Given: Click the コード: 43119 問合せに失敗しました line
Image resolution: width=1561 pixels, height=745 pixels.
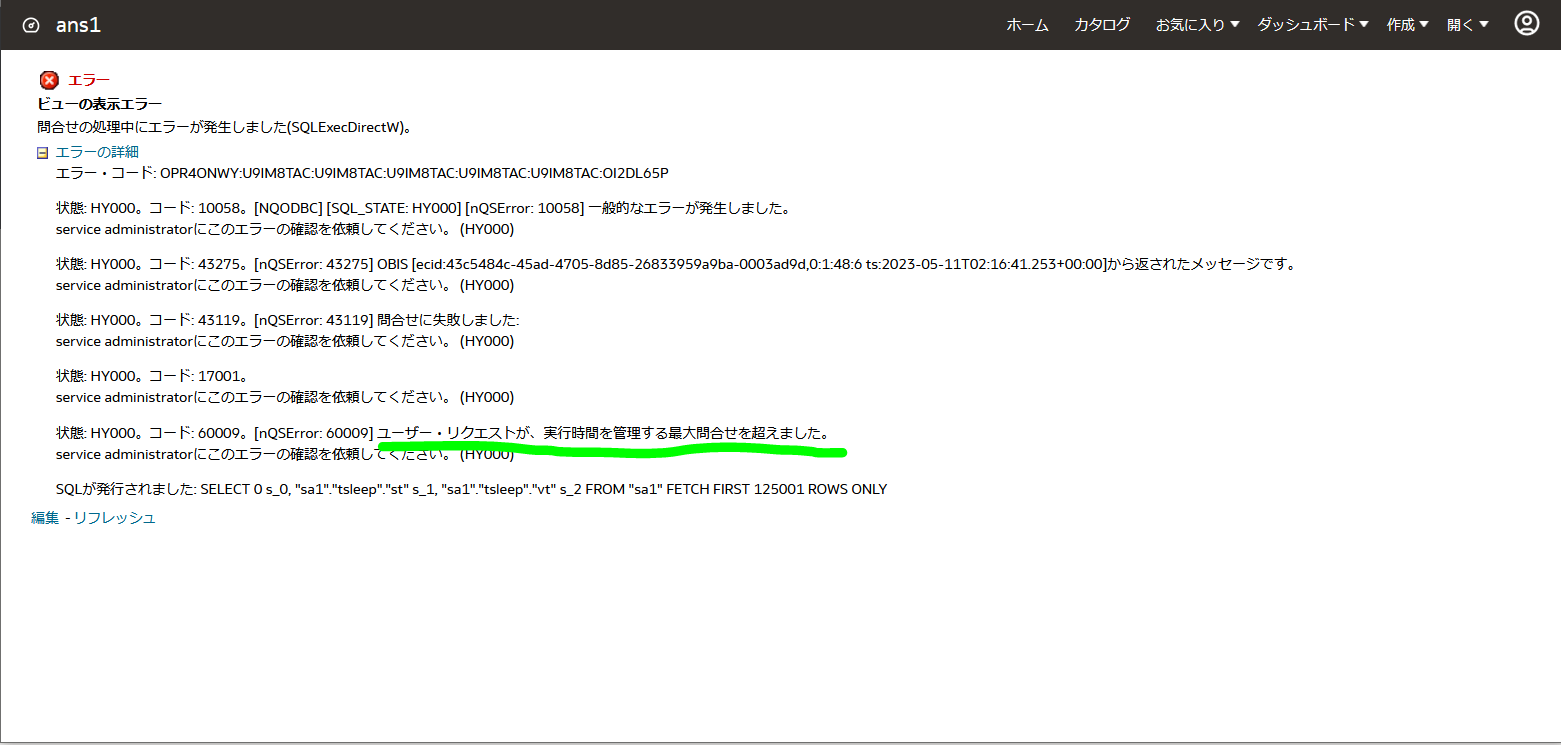Looking at the screenshot, I should click(288, 321).
